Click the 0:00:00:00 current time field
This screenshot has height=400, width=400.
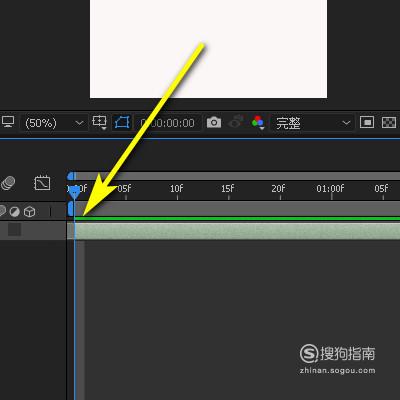[x=168, y=123]
